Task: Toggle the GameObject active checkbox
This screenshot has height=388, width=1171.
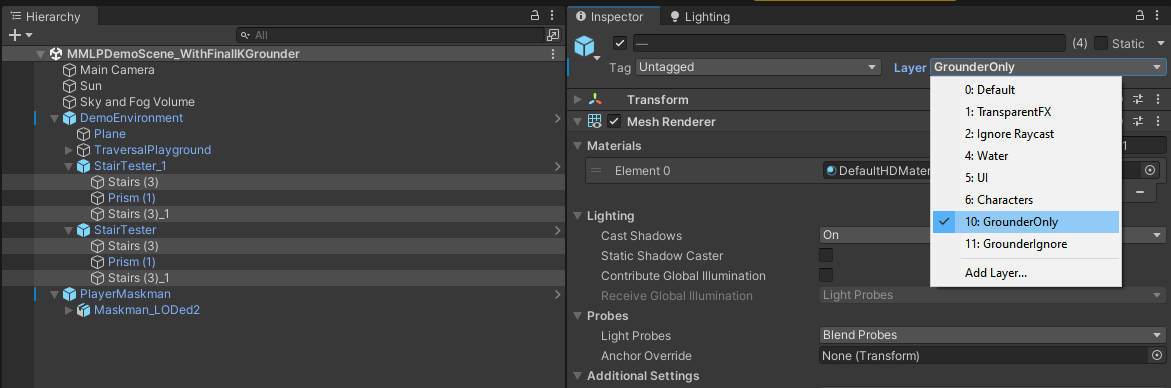Action: click(620, 43)
